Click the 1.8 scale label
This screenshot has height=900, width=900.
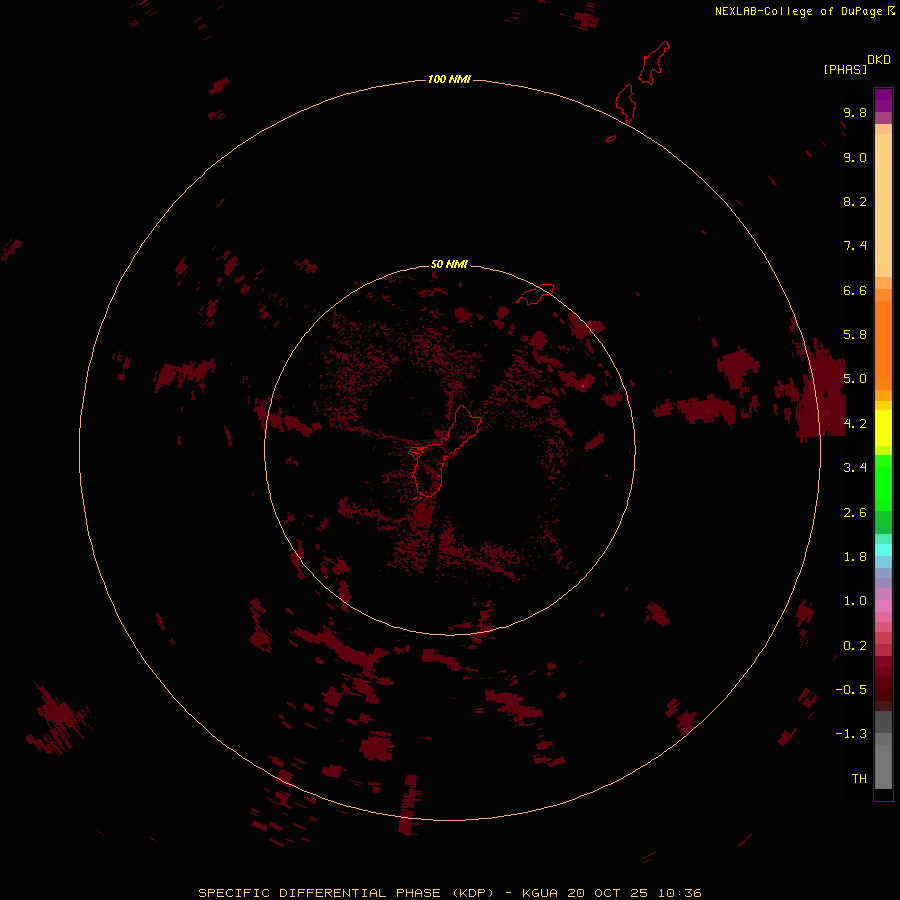coord(855,557)
